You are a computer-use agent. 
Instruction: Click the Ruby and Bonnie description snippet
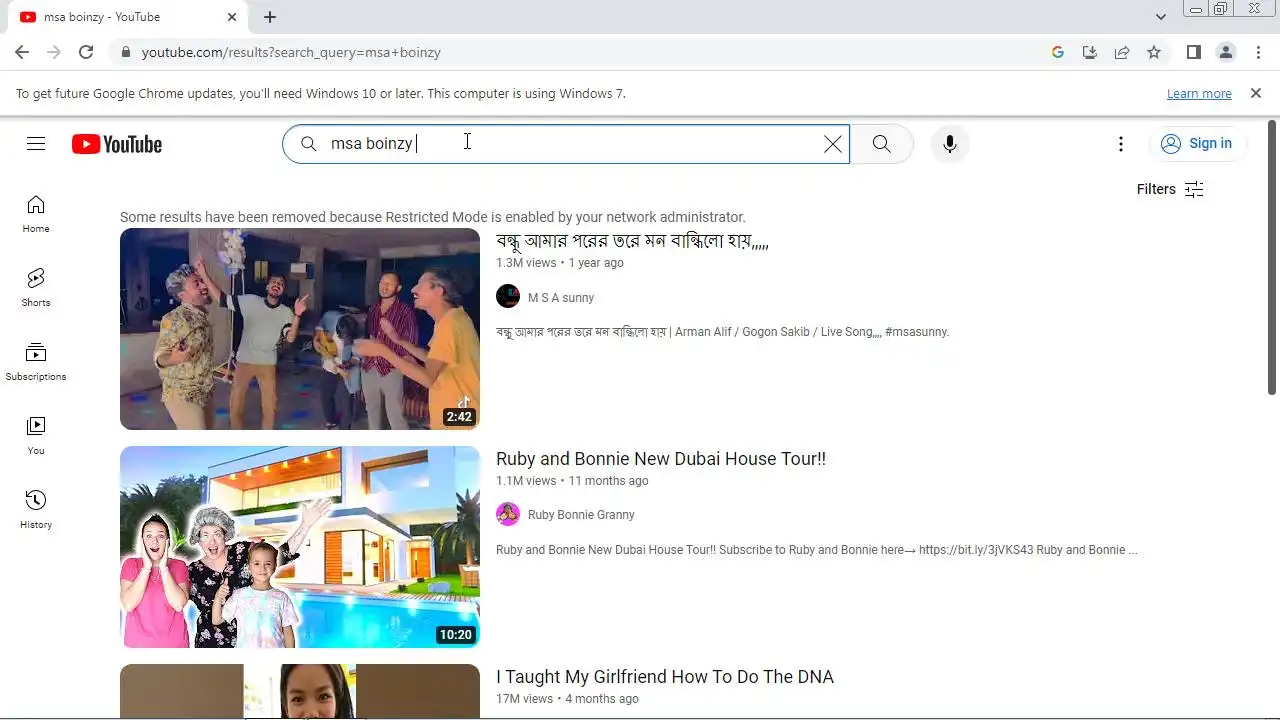(817, 550)
